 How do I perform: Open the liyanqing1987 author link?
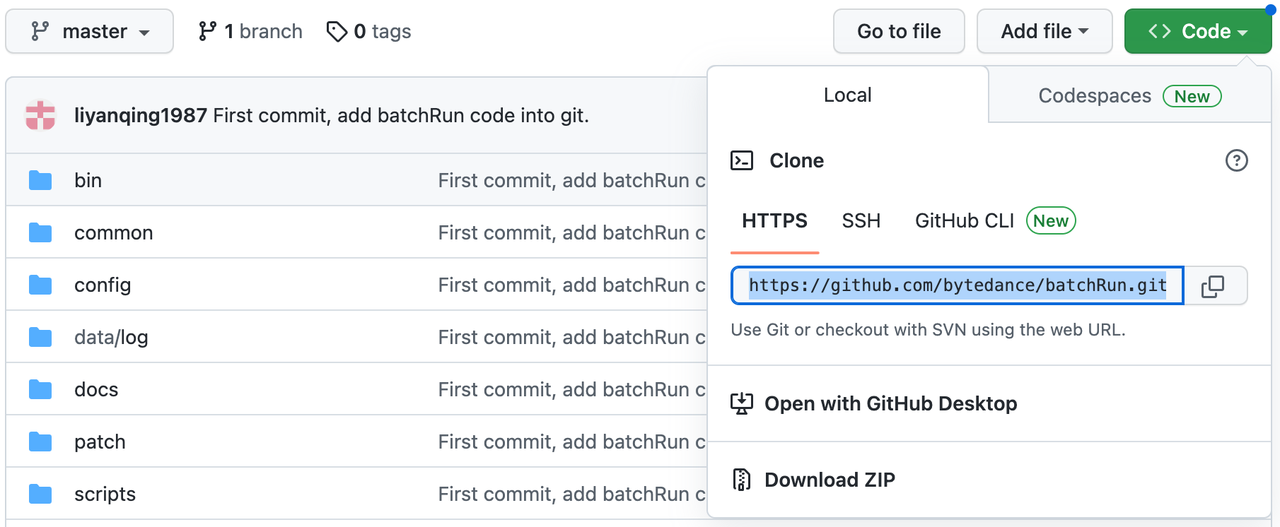pyautogui.click(x=140, y=115)
